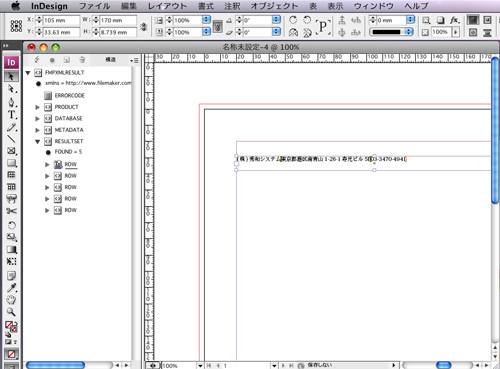Expand the METADATA element
Viewport: 500px width, 369px height.
click(x=38, y=130)
